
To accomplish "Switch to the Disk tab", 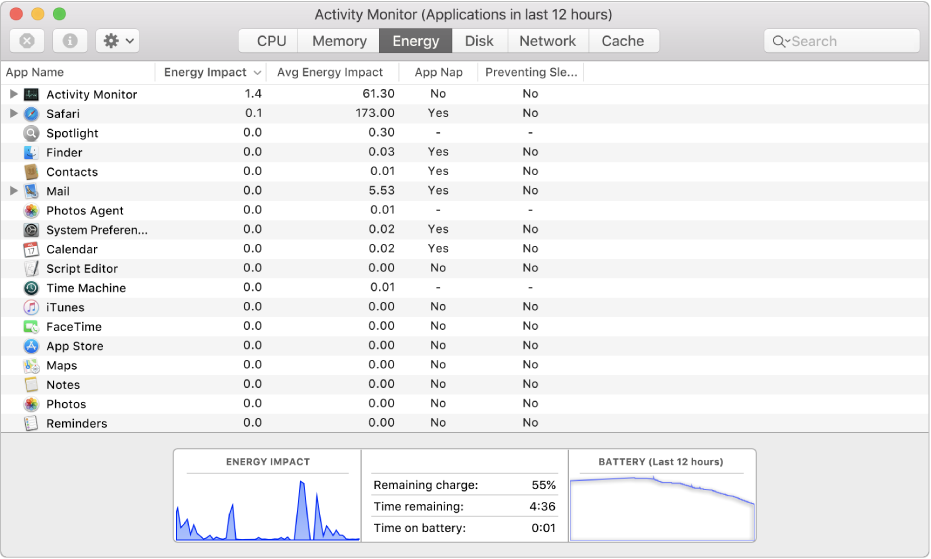I will point(479,41).
